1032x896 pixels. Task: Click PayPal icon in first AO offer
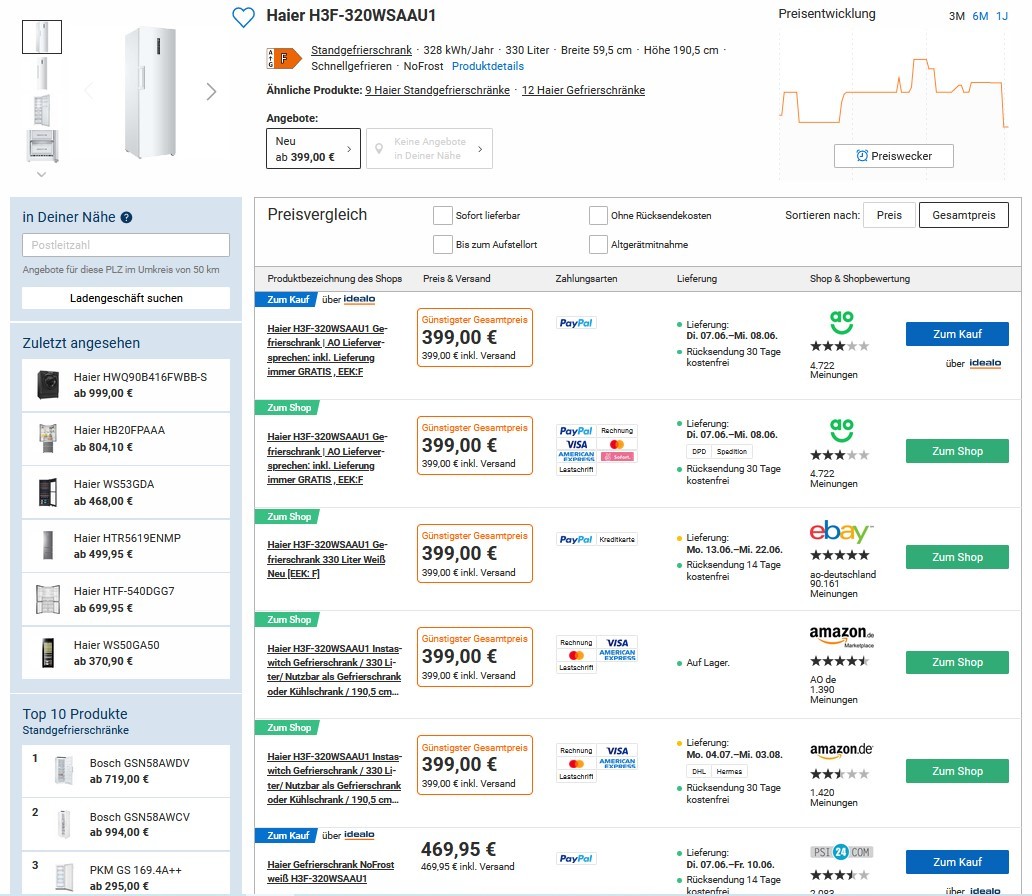[576, 323]
